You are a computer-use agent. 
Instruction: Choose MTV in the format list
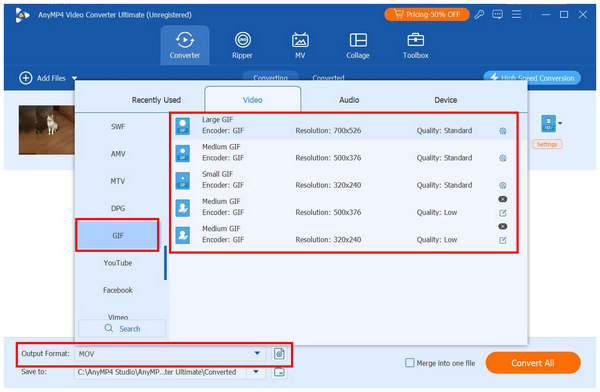(118, 181)
